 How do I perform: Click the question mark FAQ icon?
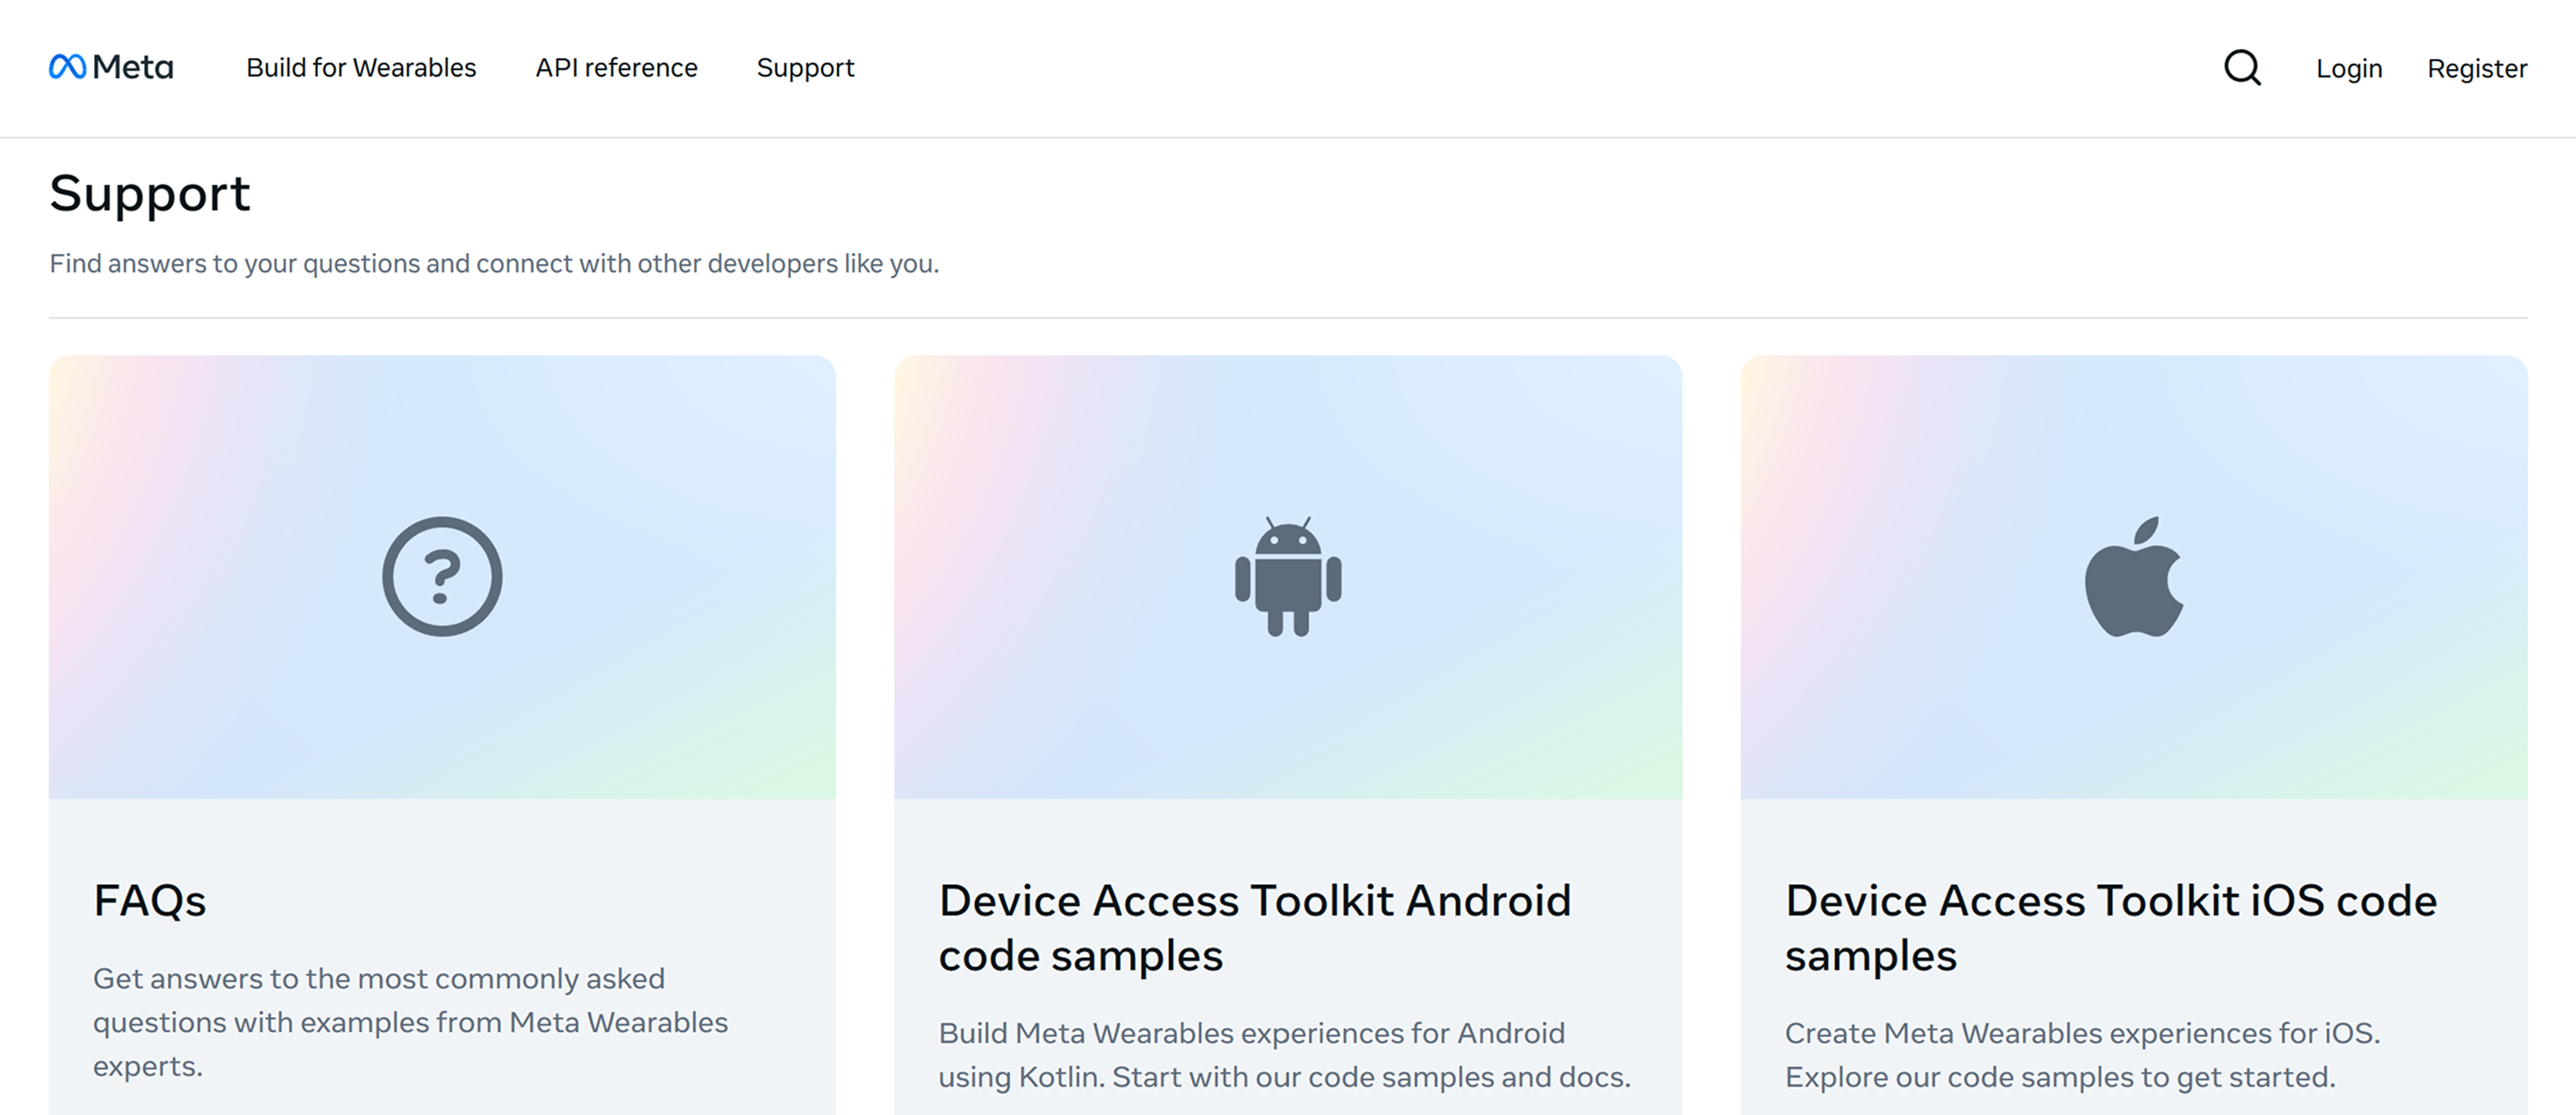click(442, 576)
